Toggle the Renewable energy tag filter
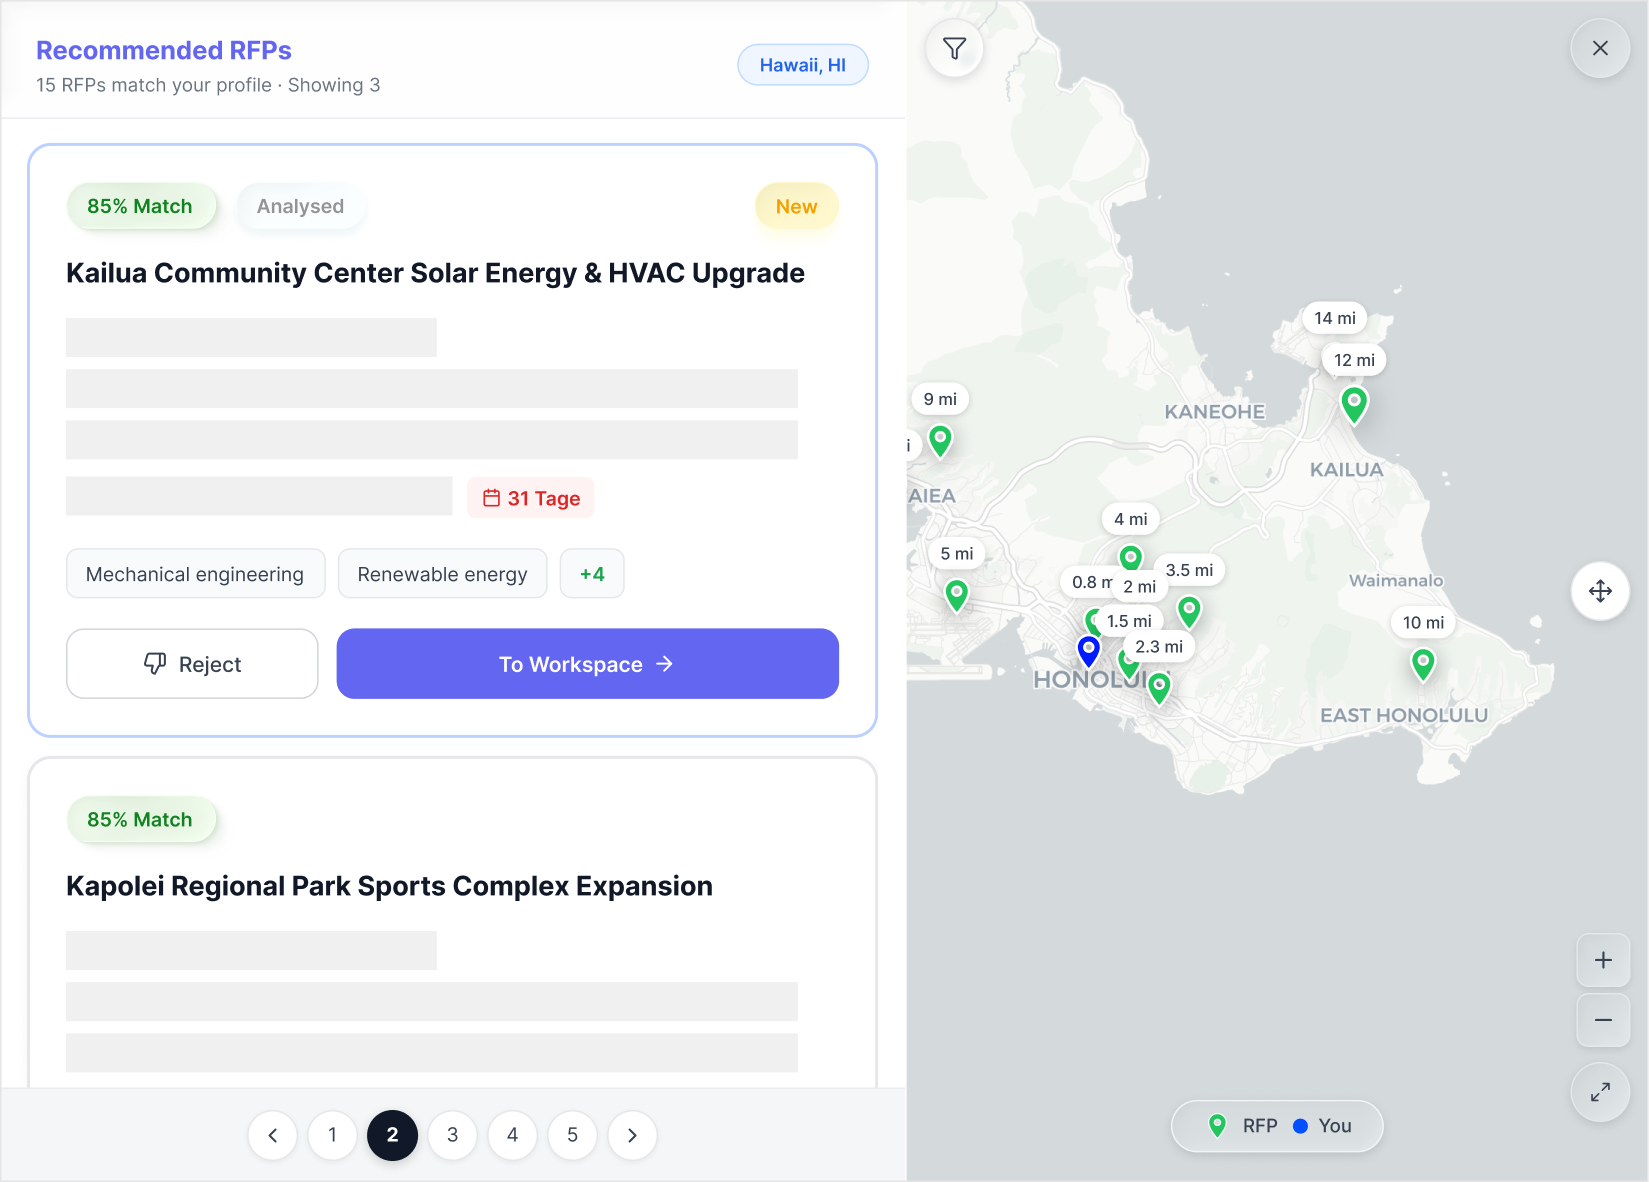This screenshot has height=1182, width=1649. [x=442, y=573]
